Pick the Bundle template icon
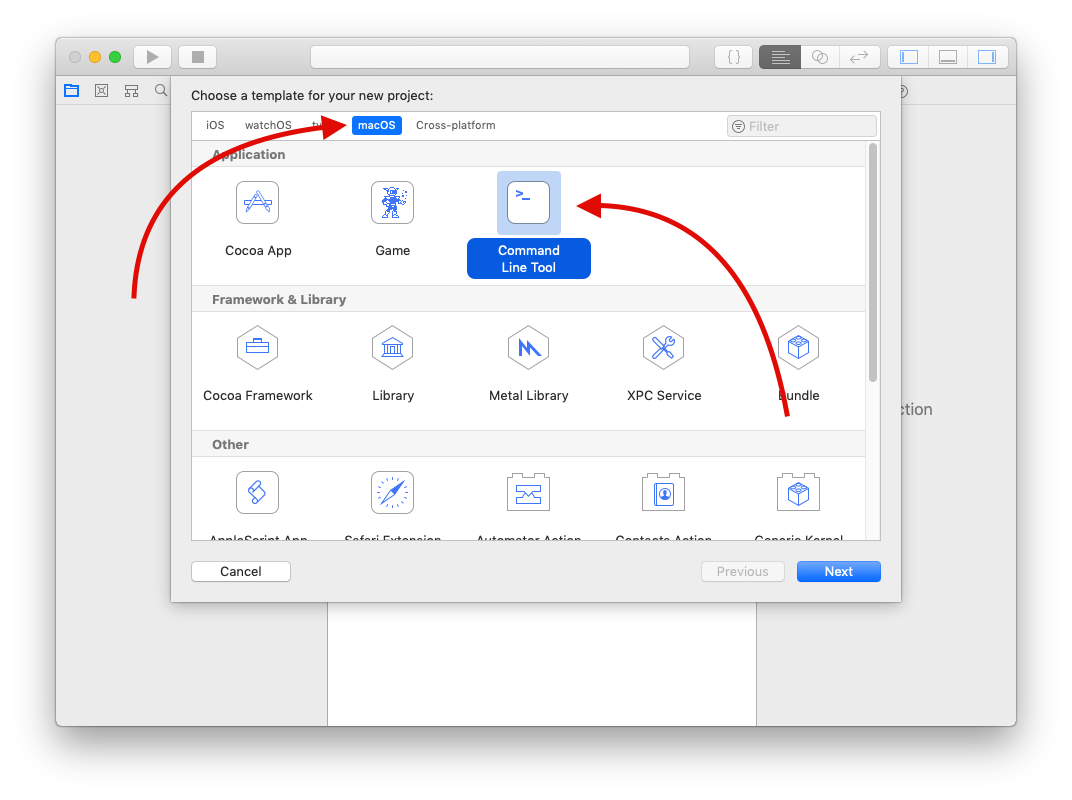Viewport: 1072px width, 800px height. [x=798, y=348]
